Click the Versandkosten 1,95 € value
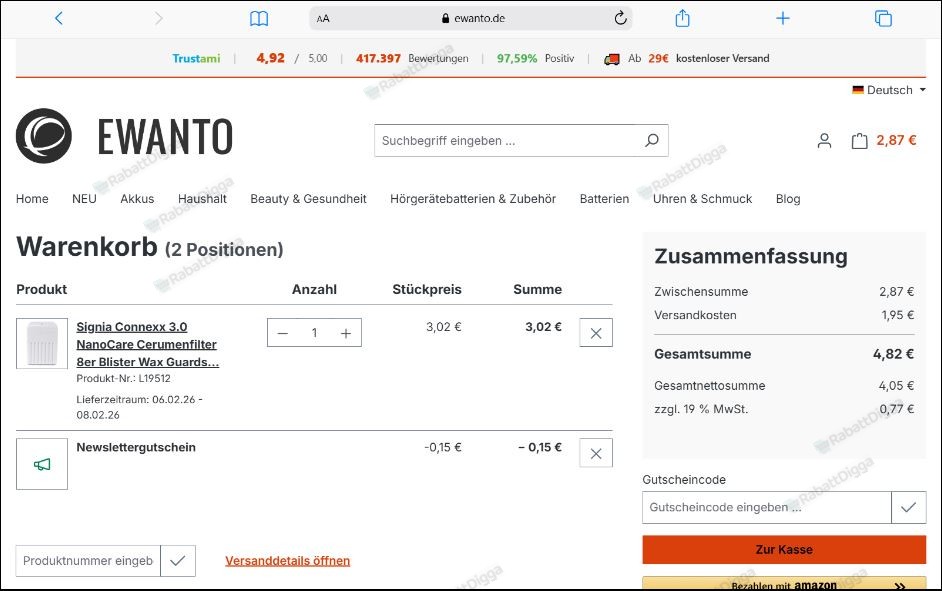Image resolution: width=942 pixels, height=591 pixels. [898, 315]
